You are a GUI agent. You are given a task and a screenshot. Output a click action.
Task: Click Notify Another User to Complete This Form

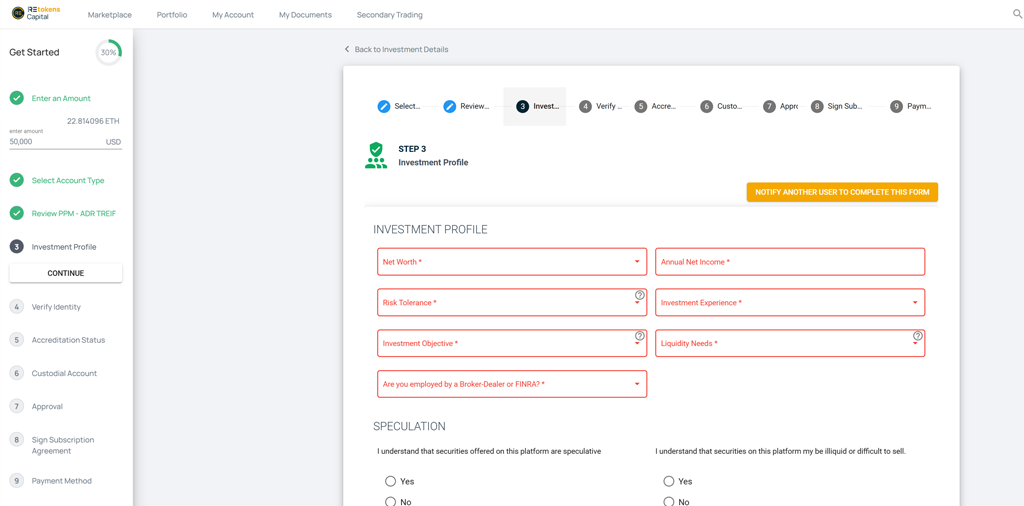(x=842, y=192)
